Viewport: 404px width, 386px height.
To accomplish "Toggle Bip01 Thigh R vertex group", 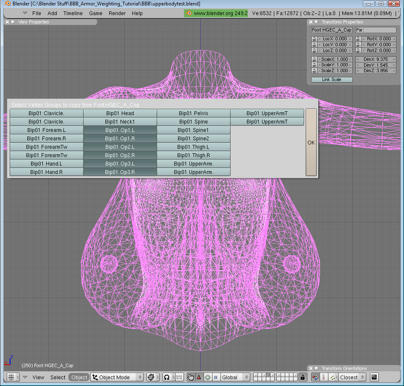I will tap(193, 155).
